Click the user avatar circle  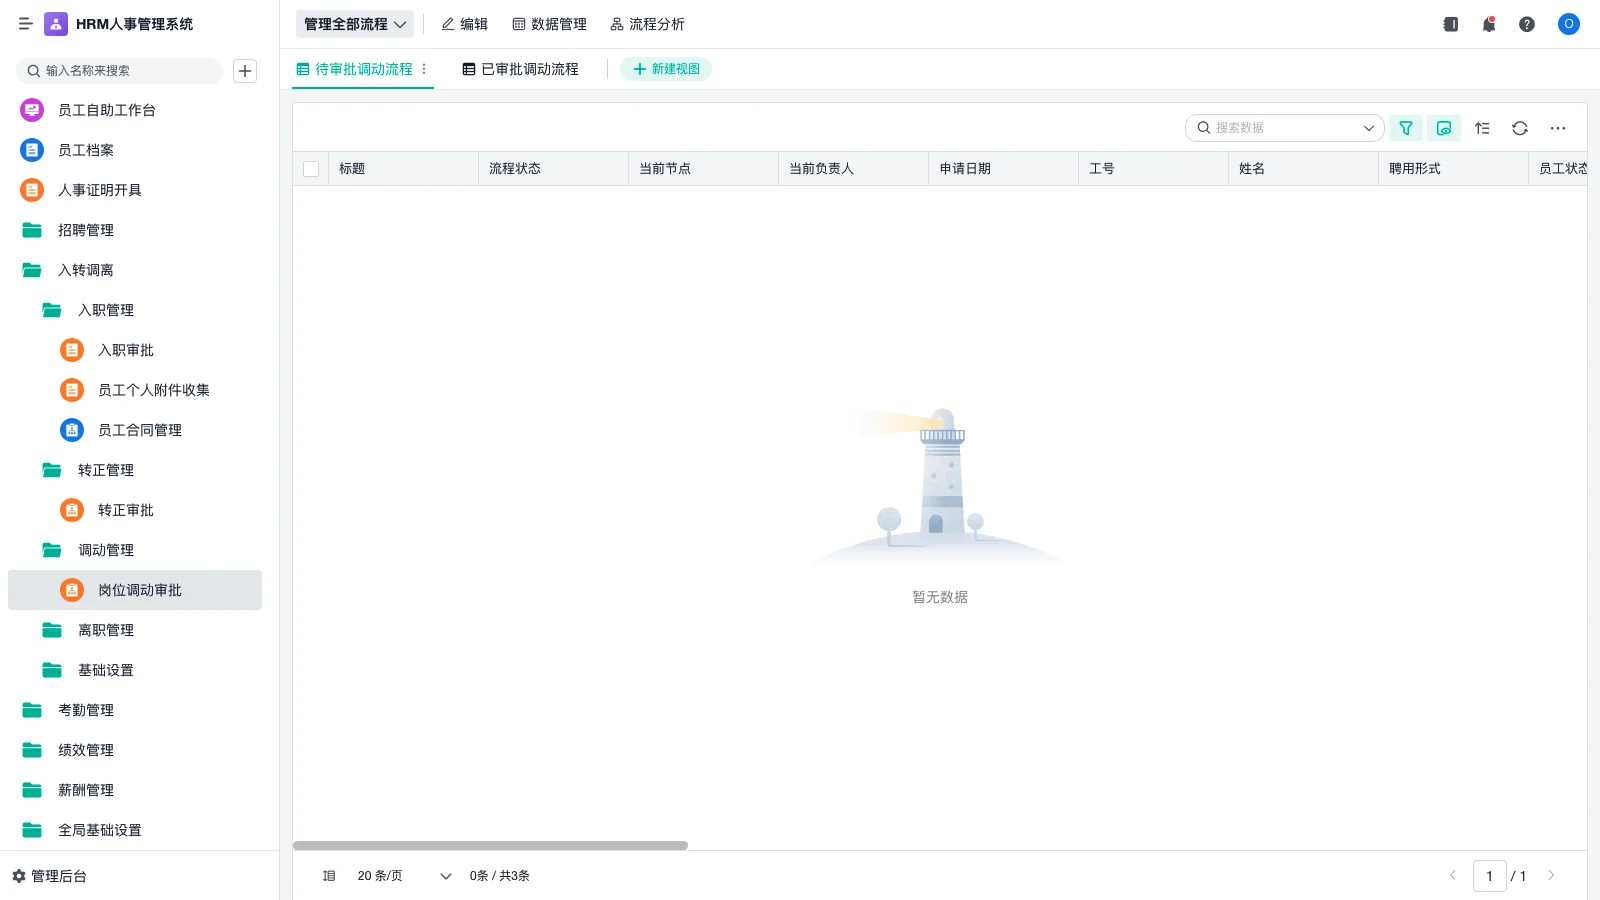(1568, 24)
